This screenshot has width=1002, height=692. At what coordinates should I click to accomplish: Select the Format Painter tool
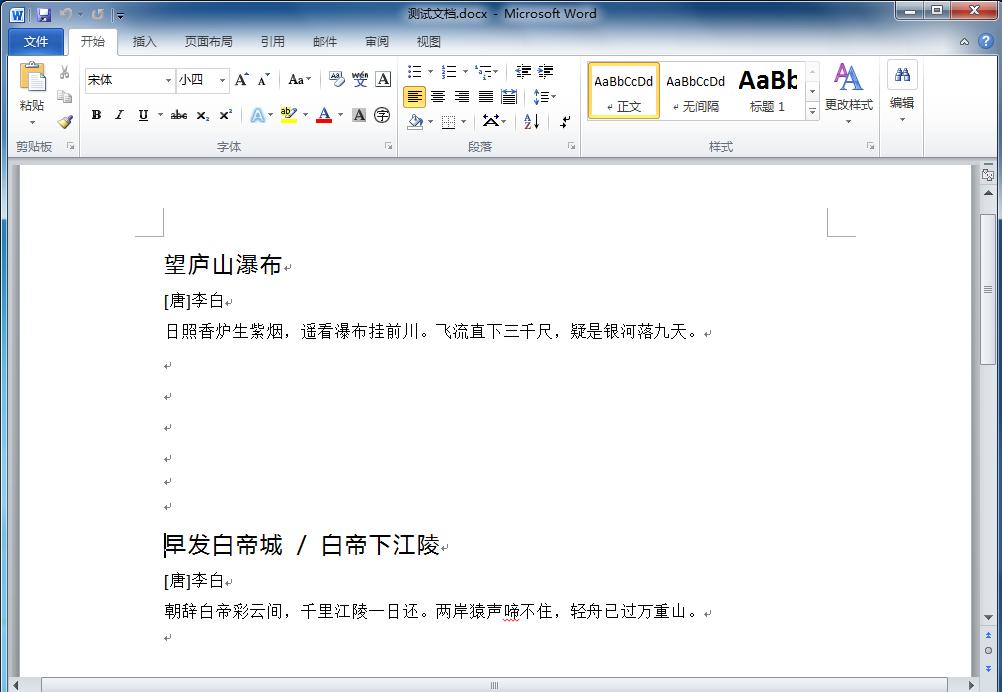(64, 121)
